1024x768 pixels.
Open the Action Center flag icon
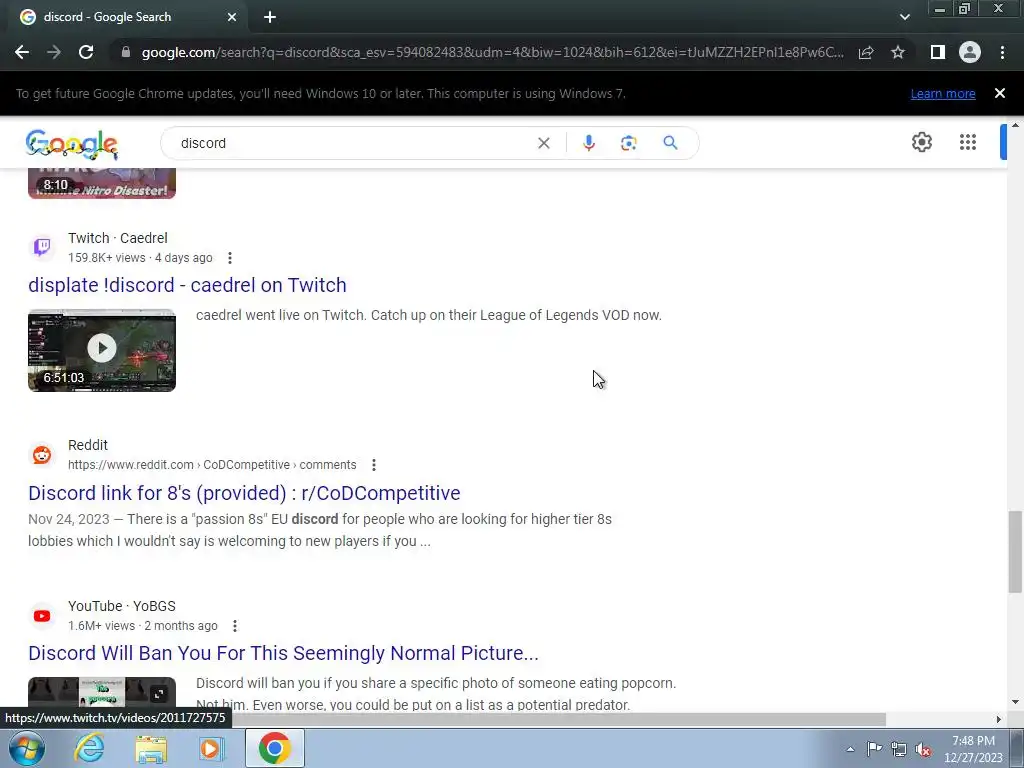coord(874,749)
